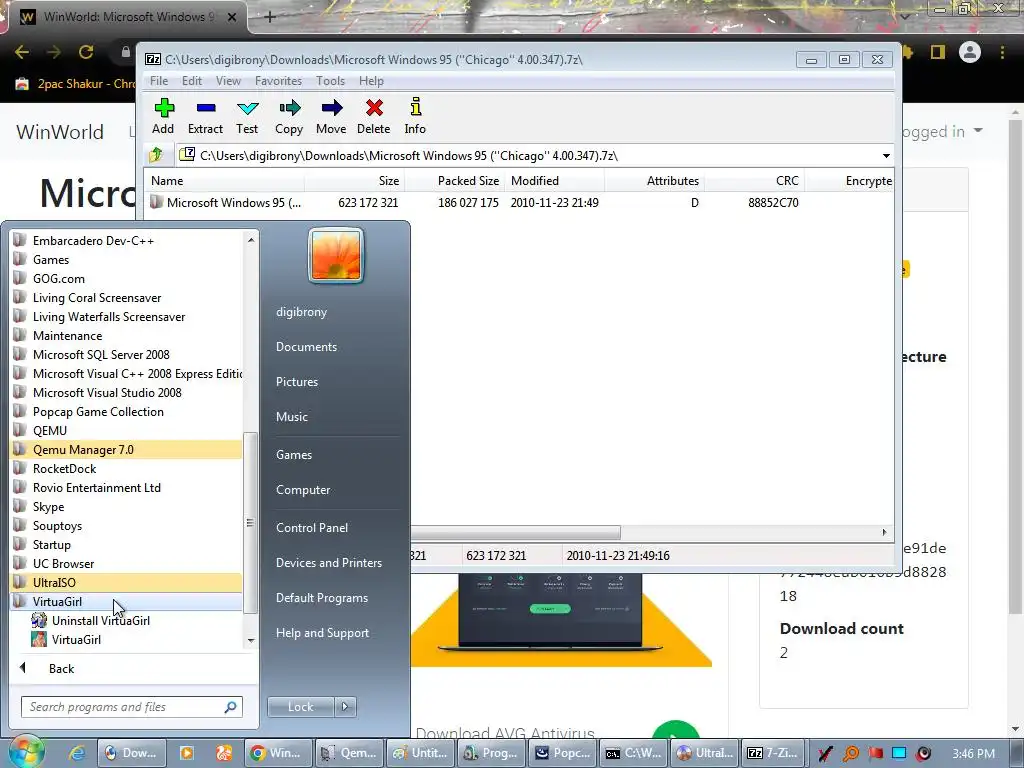The width and height of the screenshot is (1024, 768).
Task: Click the Lock button in Start menu
Action: coord(300,707)
